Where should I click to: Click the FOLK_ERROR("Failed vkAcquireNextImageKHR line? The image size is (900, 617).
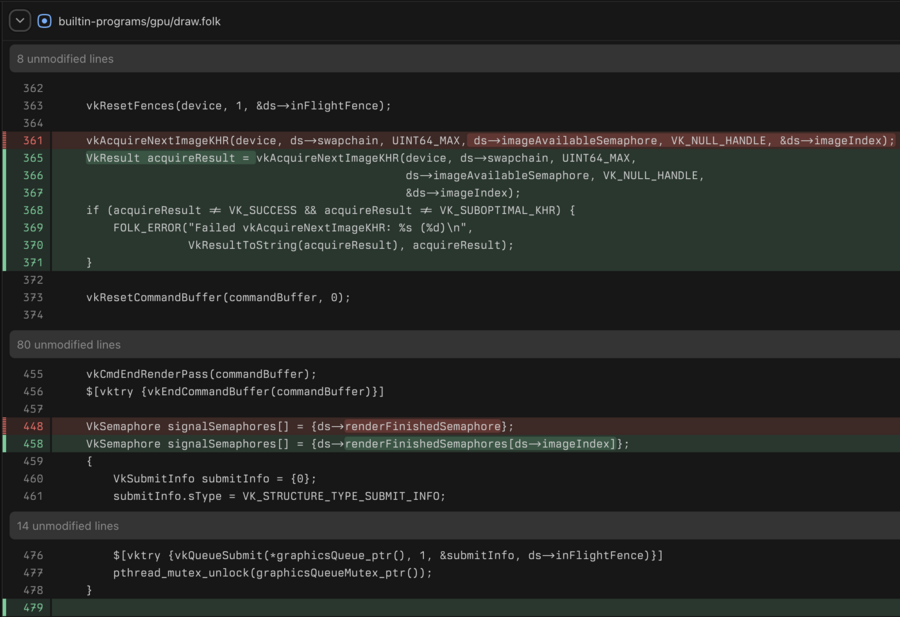tap(293, 228)
